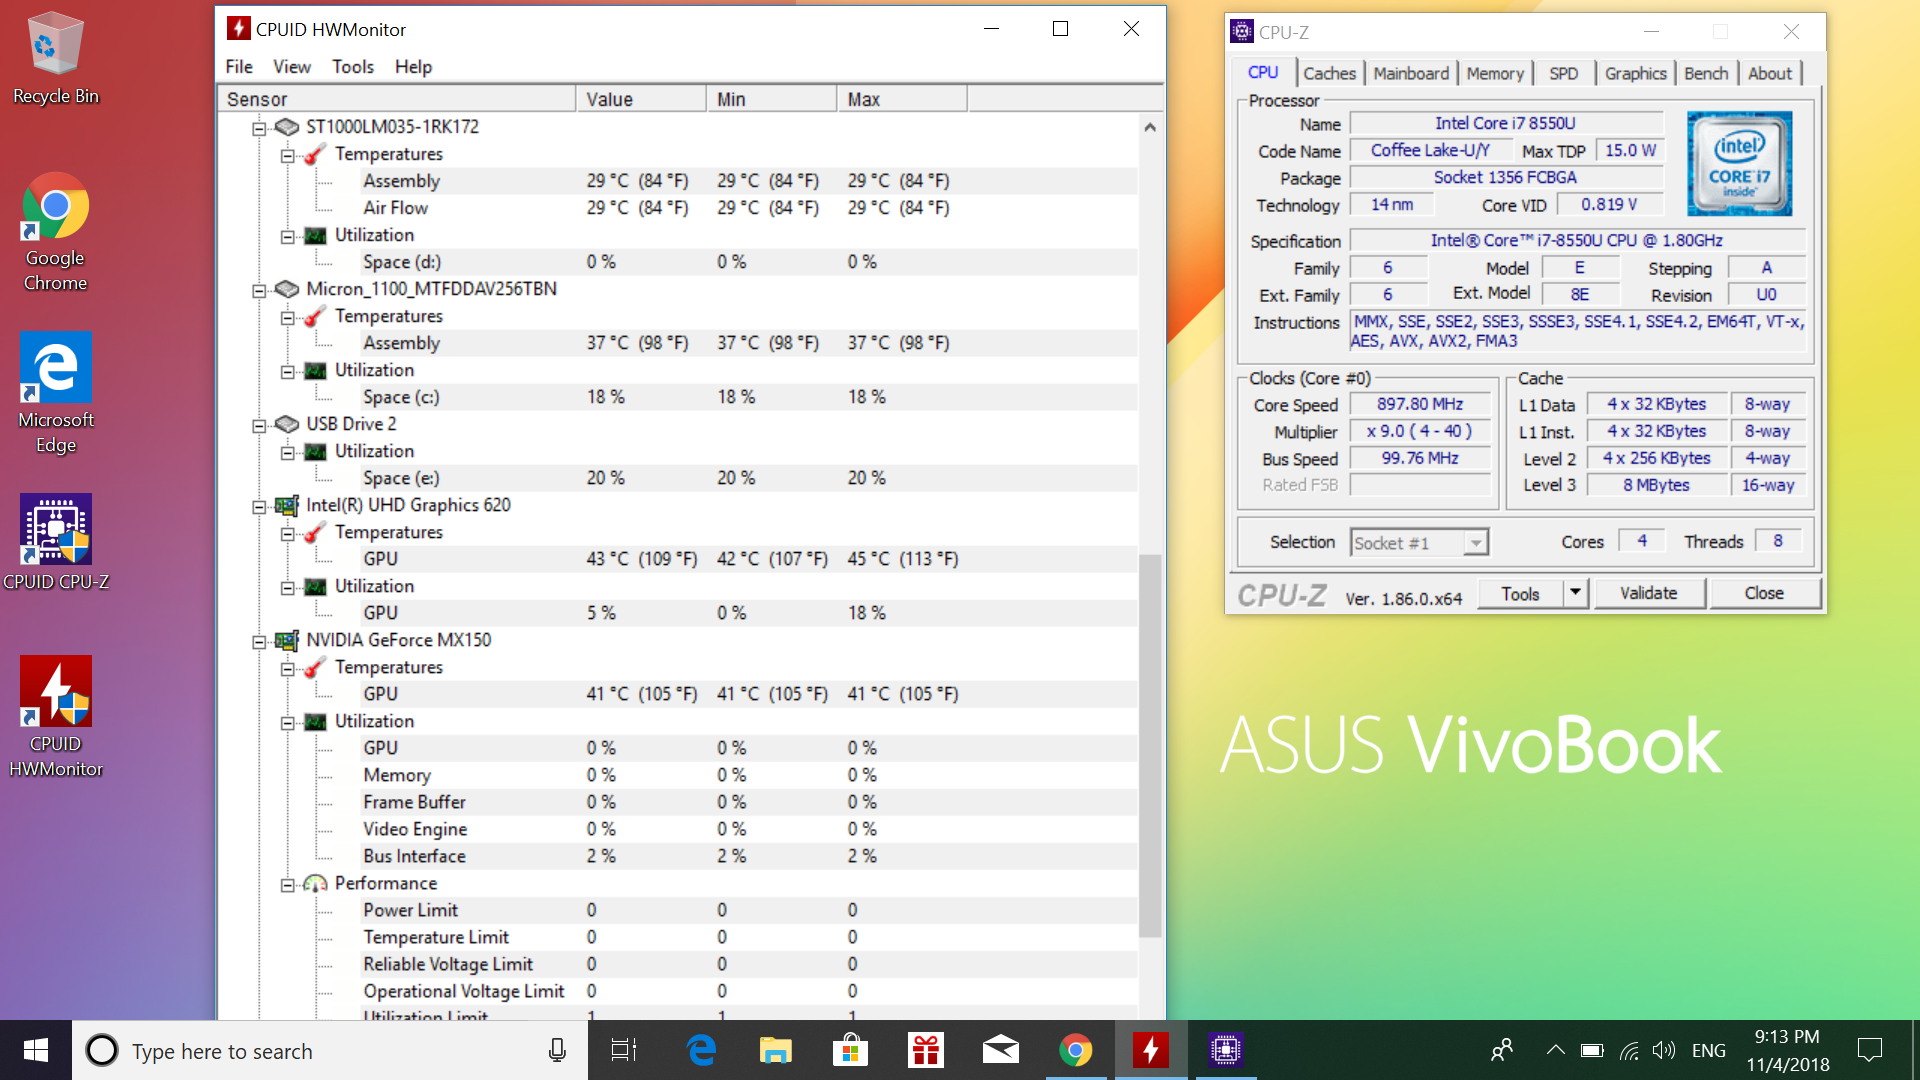Open Edge from the taskbar
1920x1080 pixels.
coord(701,1050)
